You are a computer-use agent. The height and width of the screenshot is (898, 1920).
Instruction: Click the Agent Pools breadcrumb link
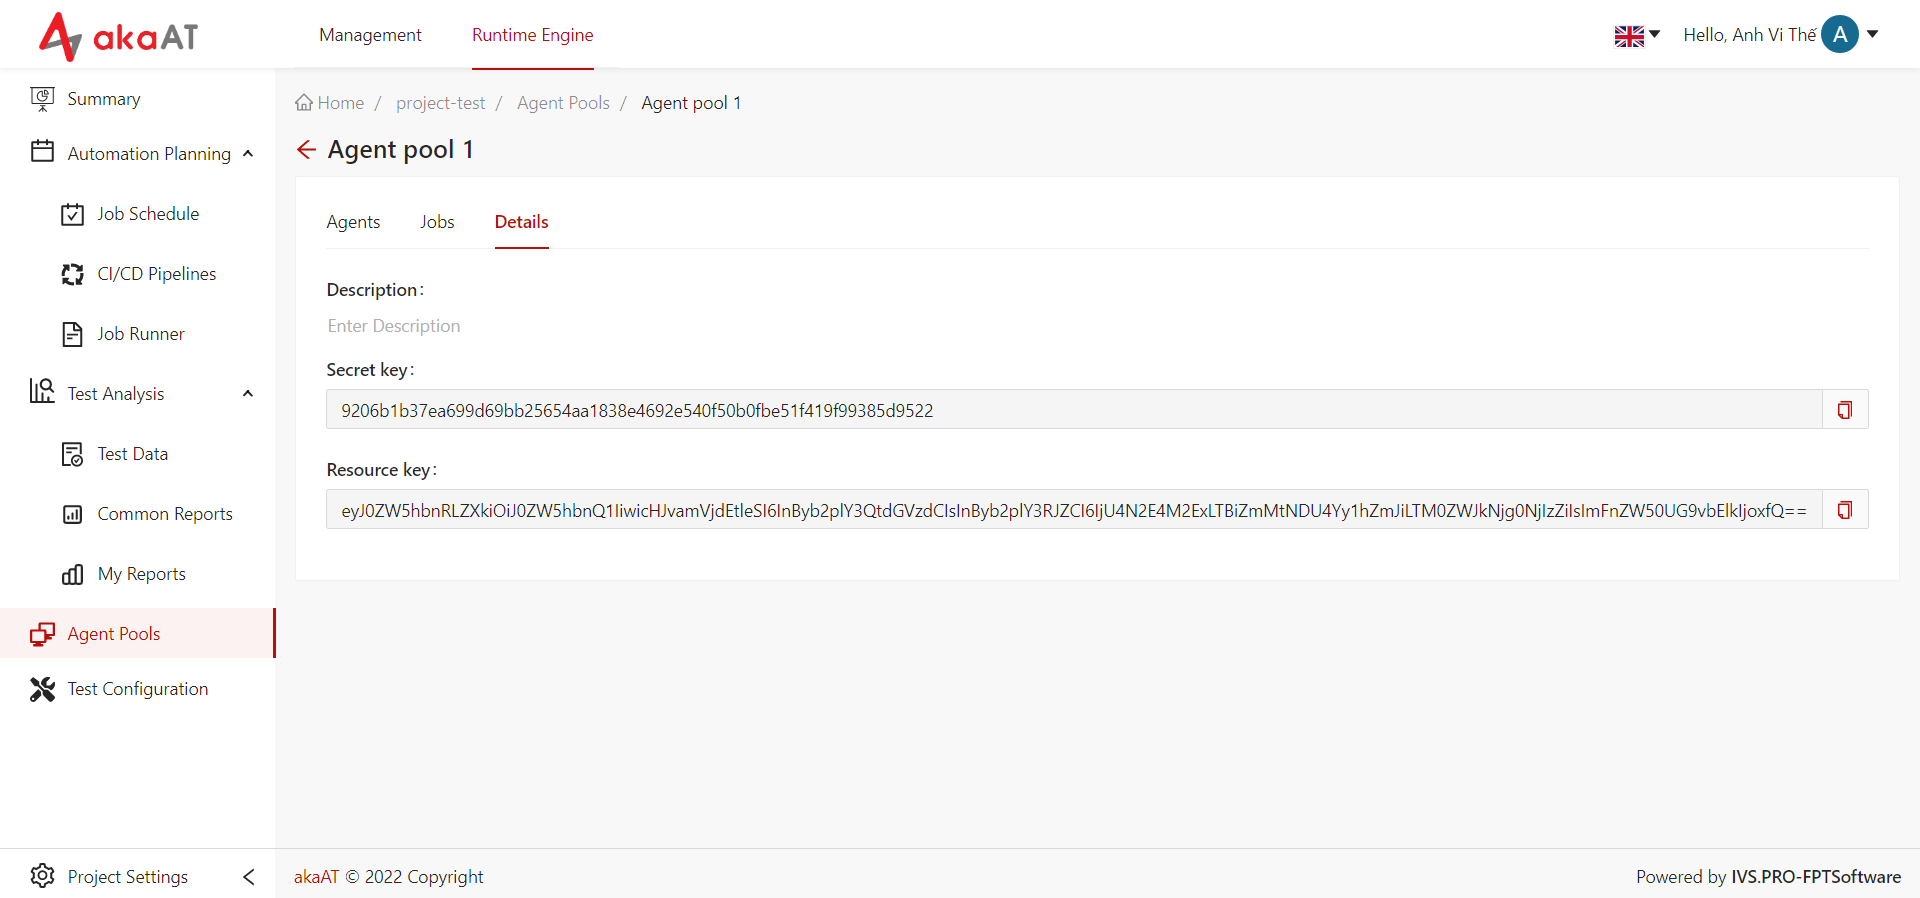pyautogui.click(x=563, y=103)
